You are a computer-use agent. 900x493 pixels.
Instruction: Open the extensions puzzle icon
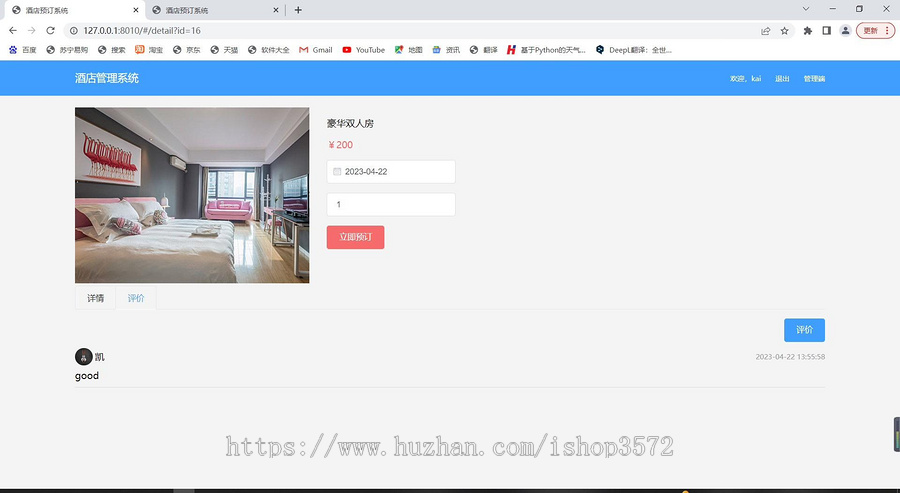(x=808, y=30)
